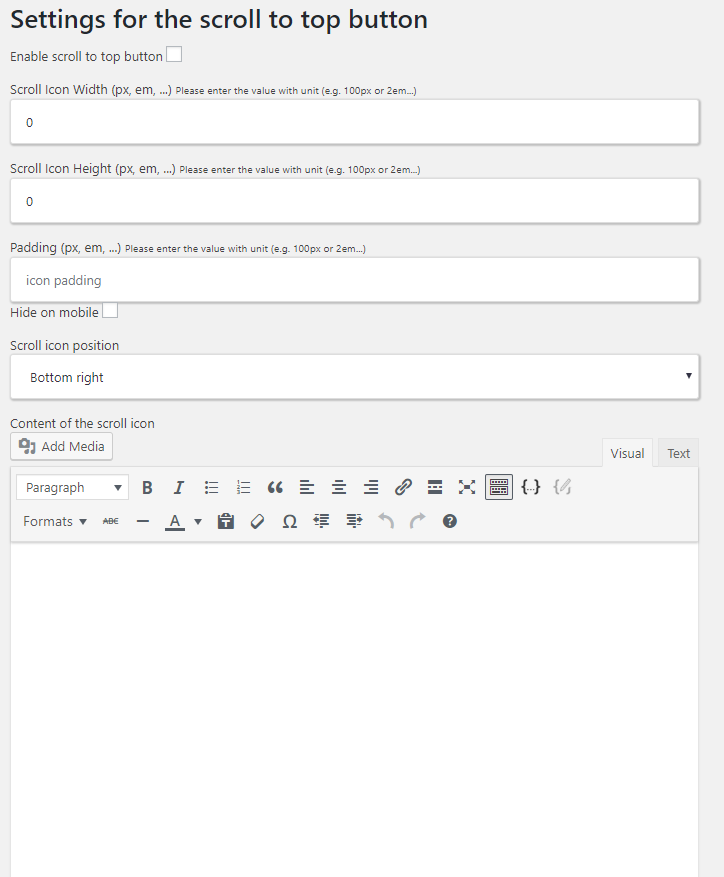Open the Scroll icon position dropdown
724x877 pixels.
(x=354, y=377)
